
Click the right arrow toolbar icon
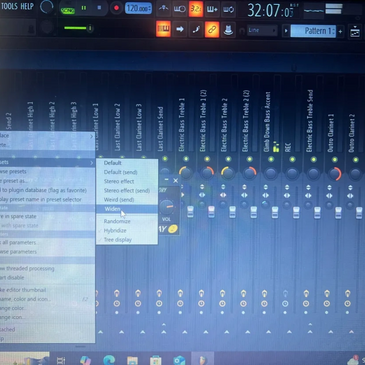pyautogui.click(x=180, y=29)
